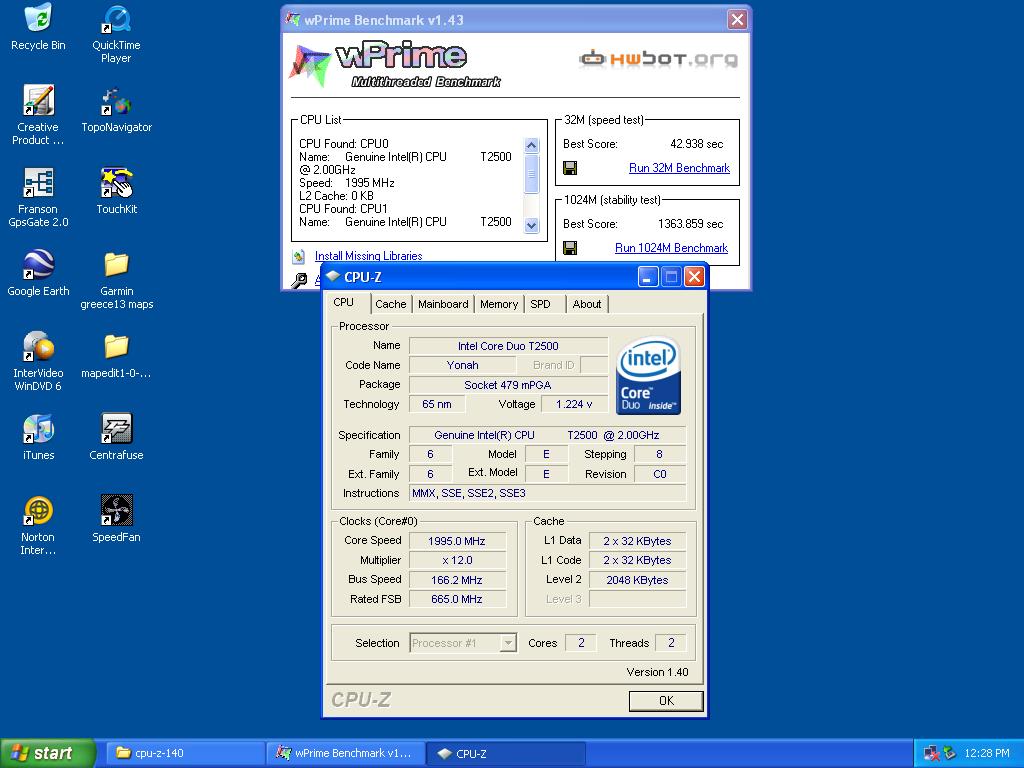Screen dimensions: 1024x768
Task: Select Google Earth desktop shortcut
Action: pos(38,264)
